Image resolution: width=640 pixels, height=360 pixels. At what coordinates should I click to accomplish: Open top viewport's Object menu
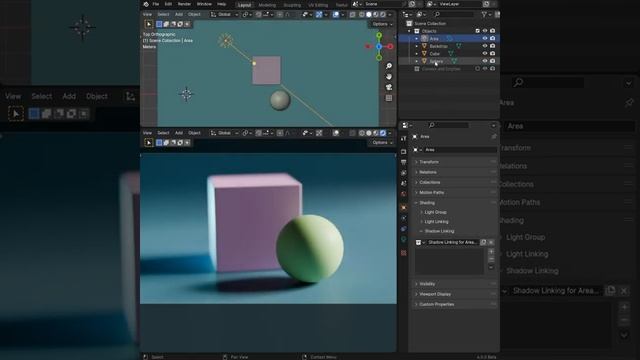tap(194, 14)
